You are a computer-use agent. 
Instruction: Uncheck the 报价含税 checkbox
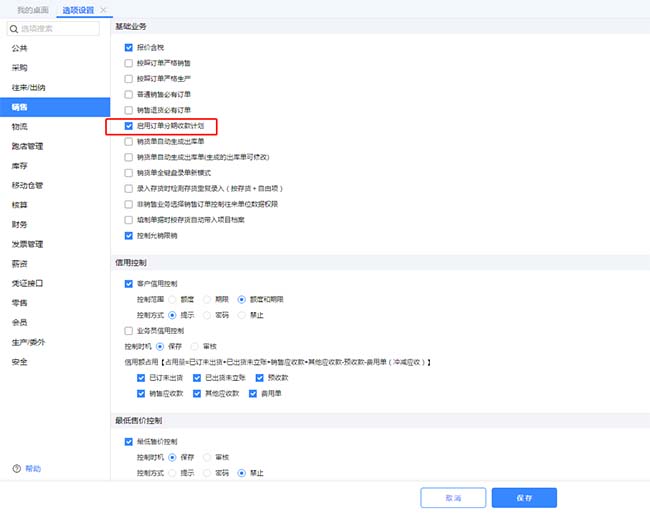click(x=128, y=47)
